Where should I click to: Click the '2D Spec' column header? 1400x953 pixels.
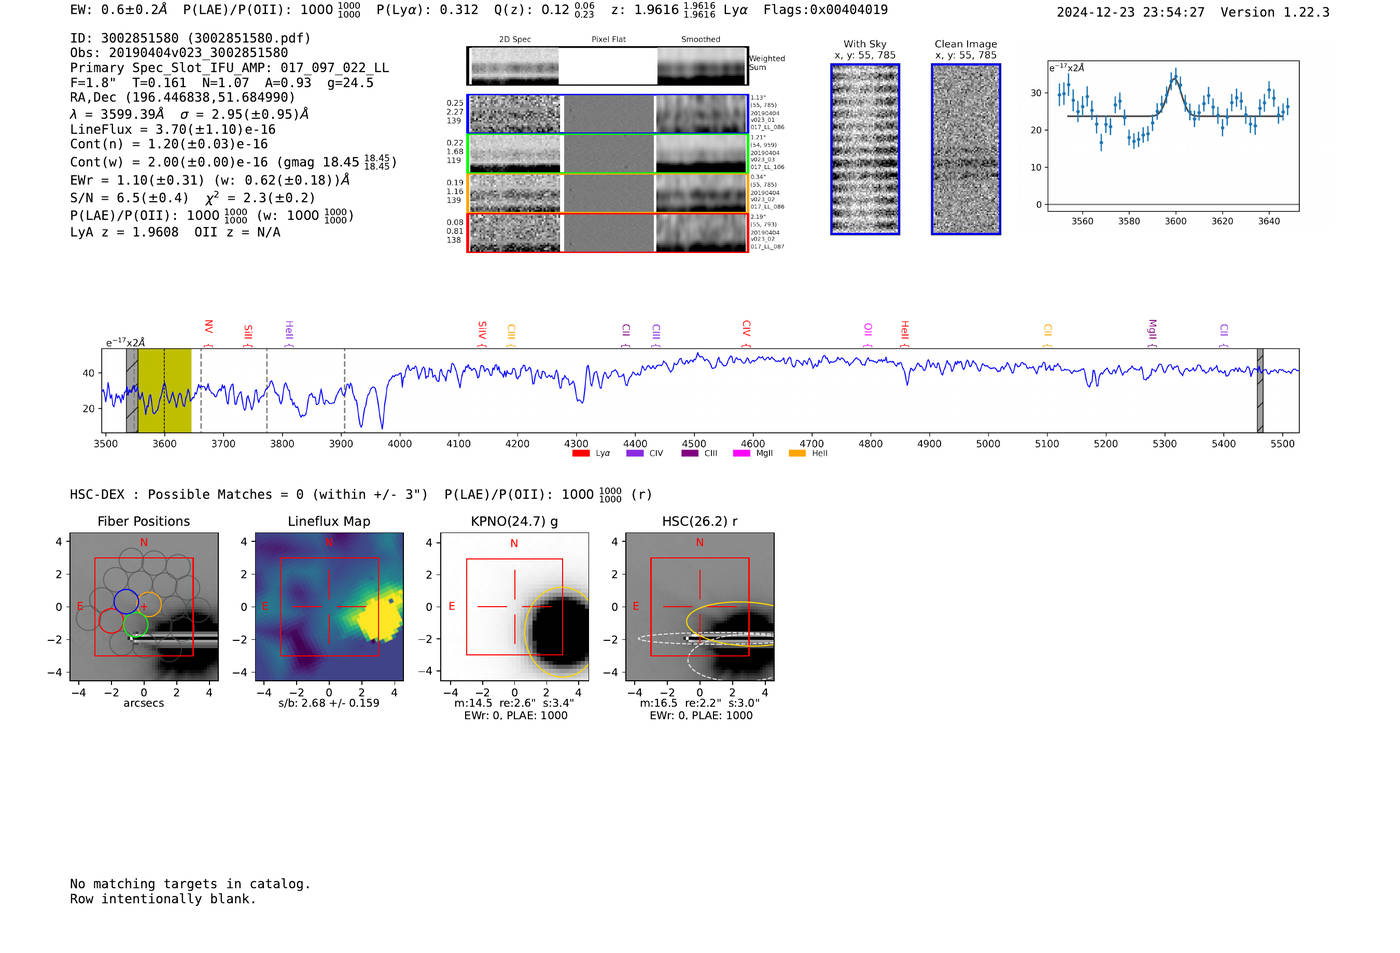(515, 39)
